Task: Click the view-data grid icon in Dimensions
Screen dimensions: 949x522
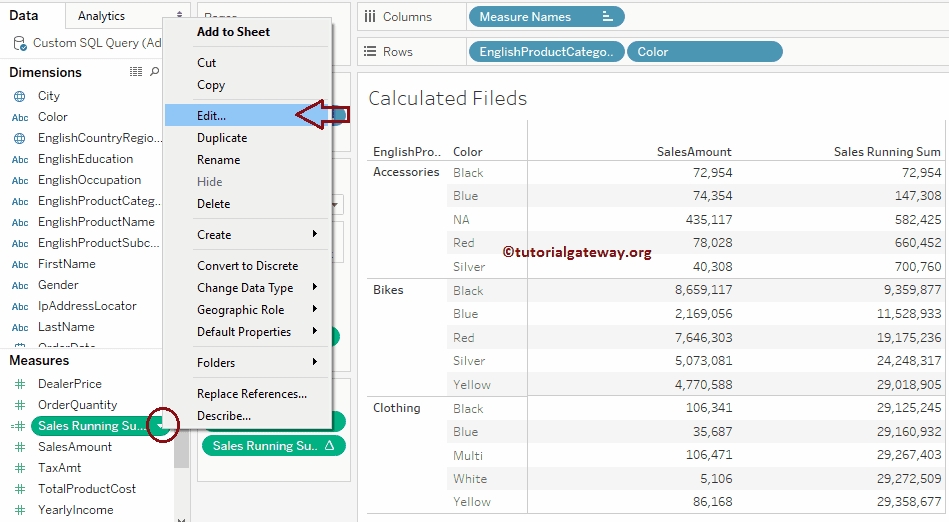Action: click(136, 72)
